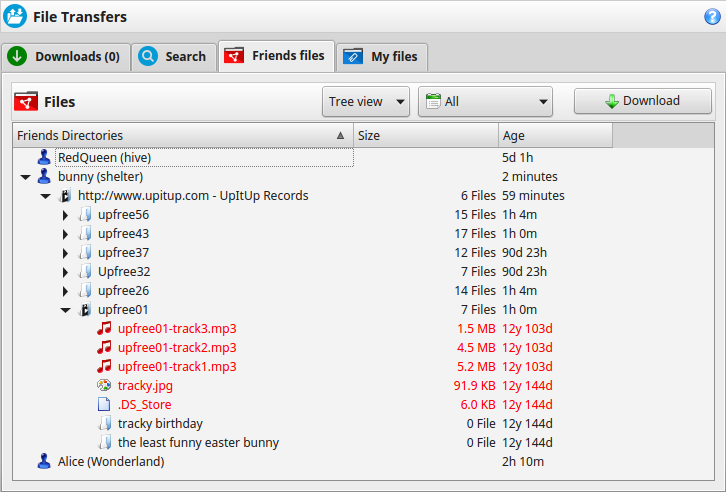The width and height of the screenshot is (726, 492).
Task: Click Alice (Wonderland) person icon
Action: pos(44,461)
